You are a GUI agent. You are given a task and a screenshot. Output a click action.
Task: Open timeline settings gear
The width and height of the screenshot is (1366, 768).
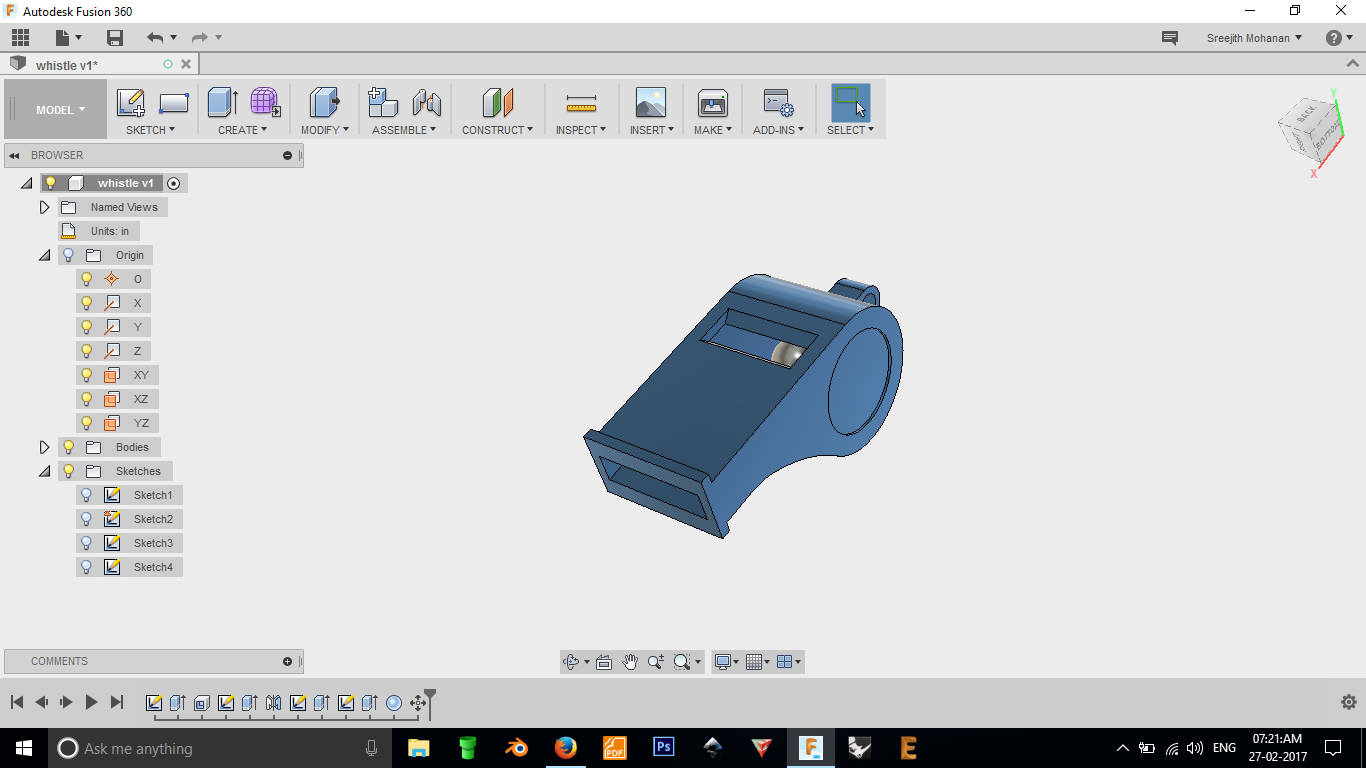click(x=1349, y=702)
